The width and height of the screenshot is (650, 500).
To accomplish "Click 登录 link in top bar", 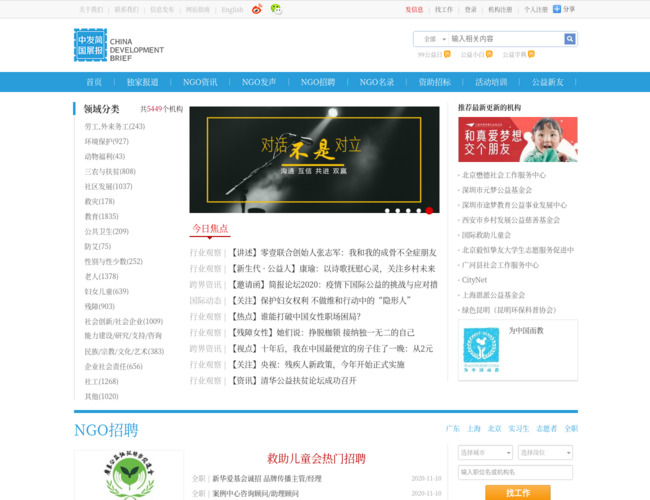I will [x=471, y=10].
